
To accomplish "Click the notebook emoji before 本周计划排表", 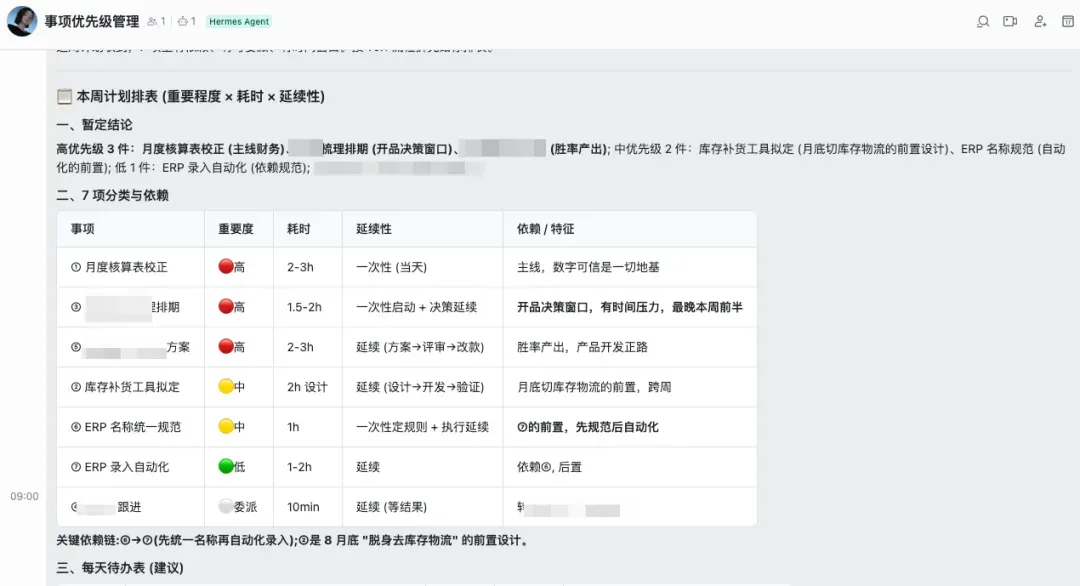I will tap(64, 96).
